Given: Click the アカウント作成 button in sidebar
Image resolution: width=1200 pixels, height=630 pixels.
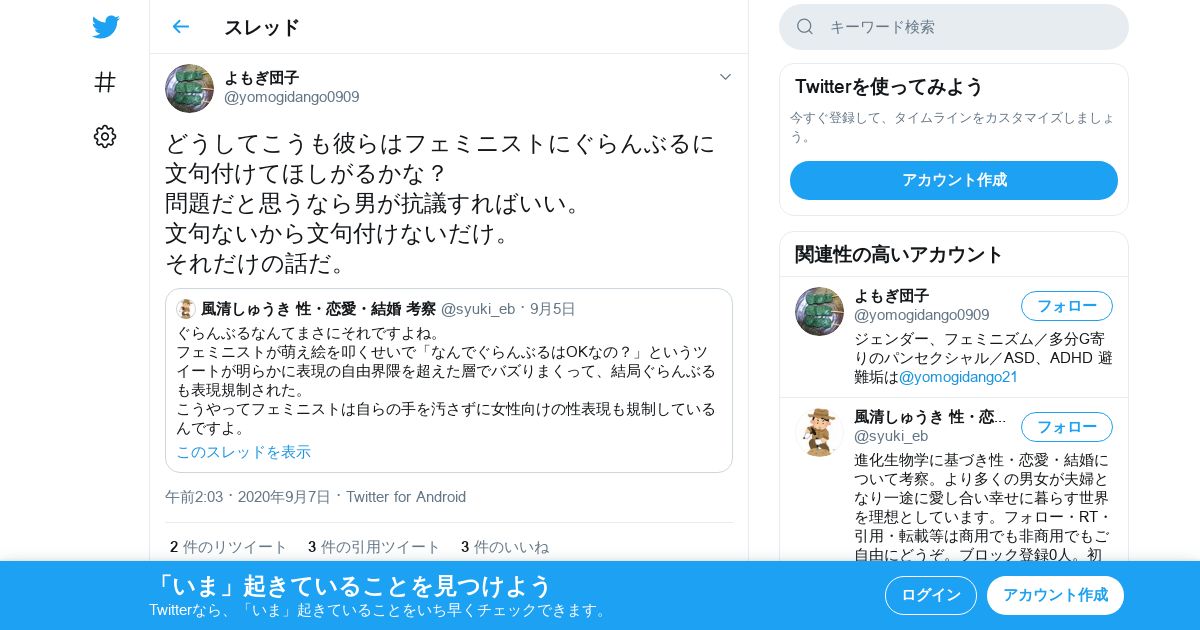Looking at the screenshot, I should 954,180.
